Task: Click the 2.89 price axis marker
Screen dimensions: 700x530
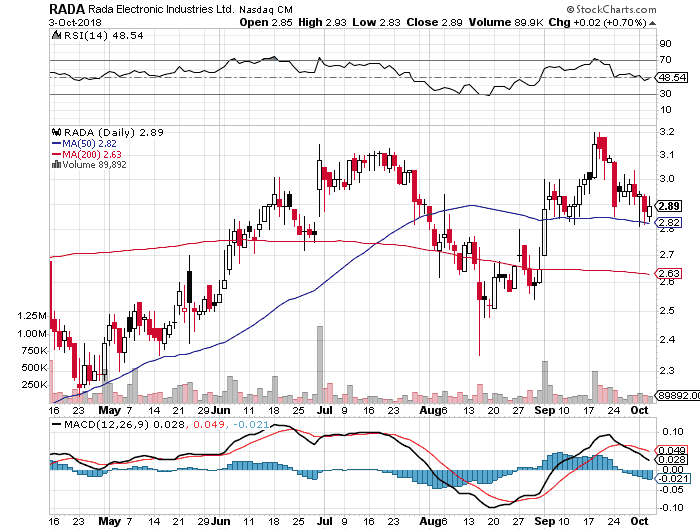Action: pyautogui.click(x=668, y=206)
